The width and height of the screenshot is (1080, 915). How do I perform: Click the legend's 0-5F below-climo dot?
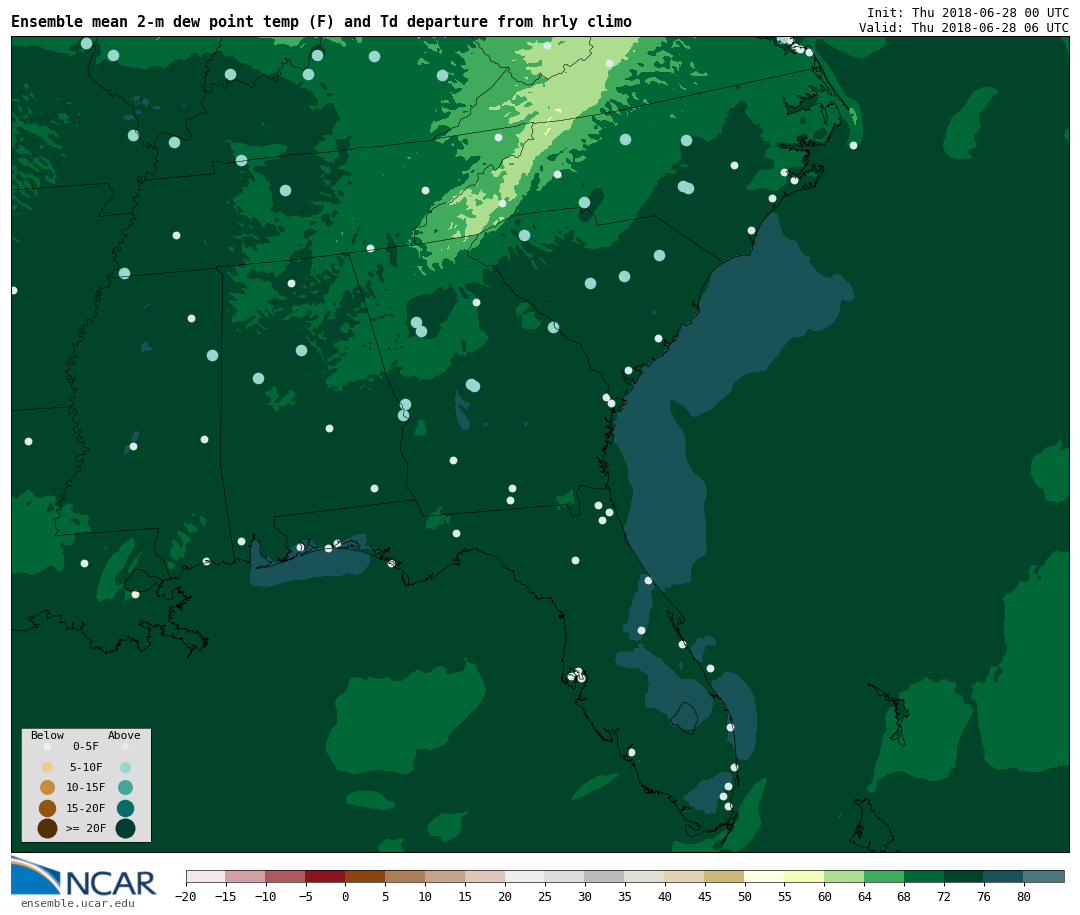(48, 746)
